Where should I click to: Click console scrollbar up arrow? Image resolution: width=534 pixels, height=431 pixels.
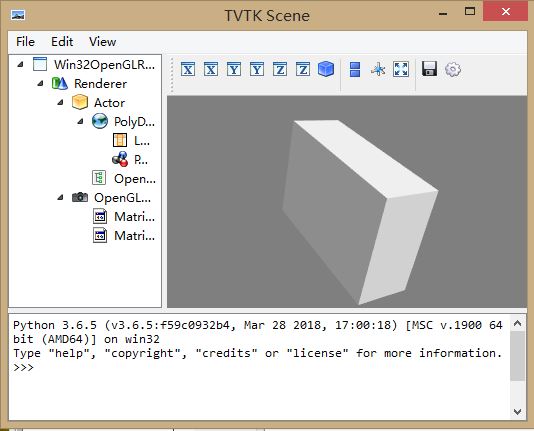(518, 323)
